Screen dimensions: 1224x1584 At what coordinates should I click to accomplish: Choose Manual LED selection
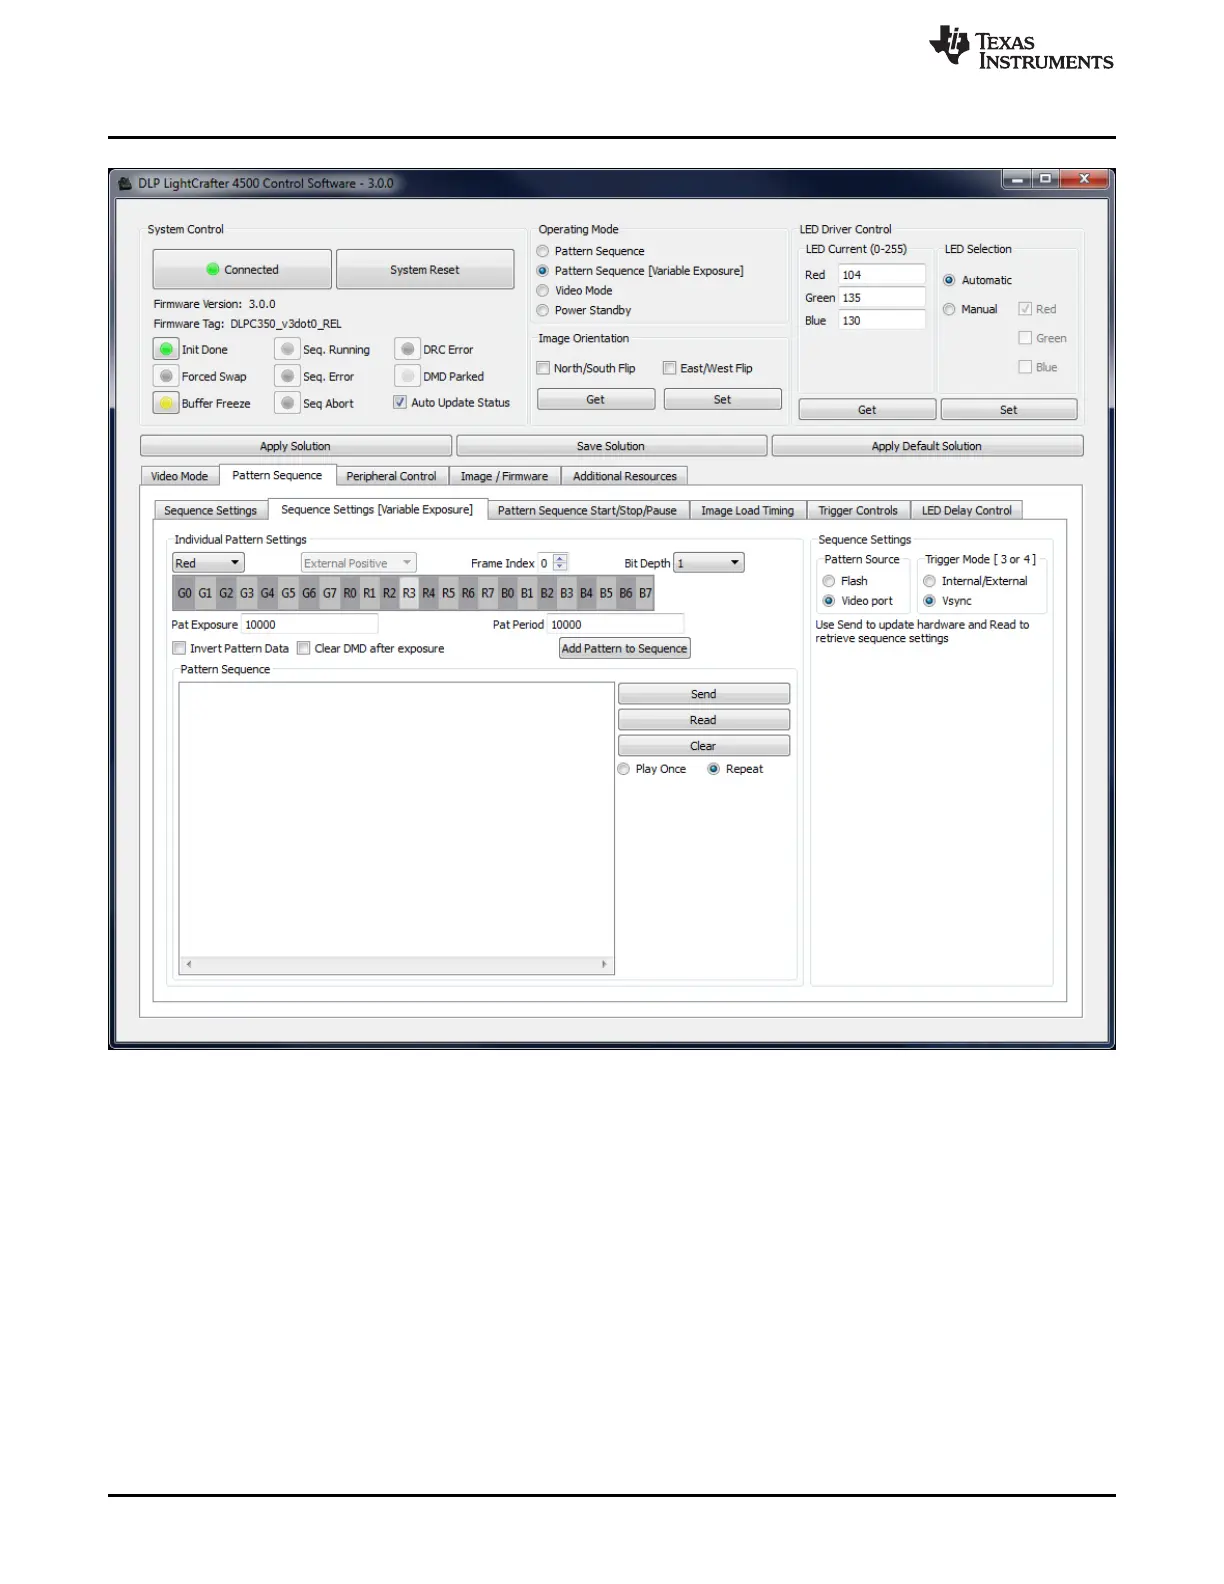tap(949, 309)
